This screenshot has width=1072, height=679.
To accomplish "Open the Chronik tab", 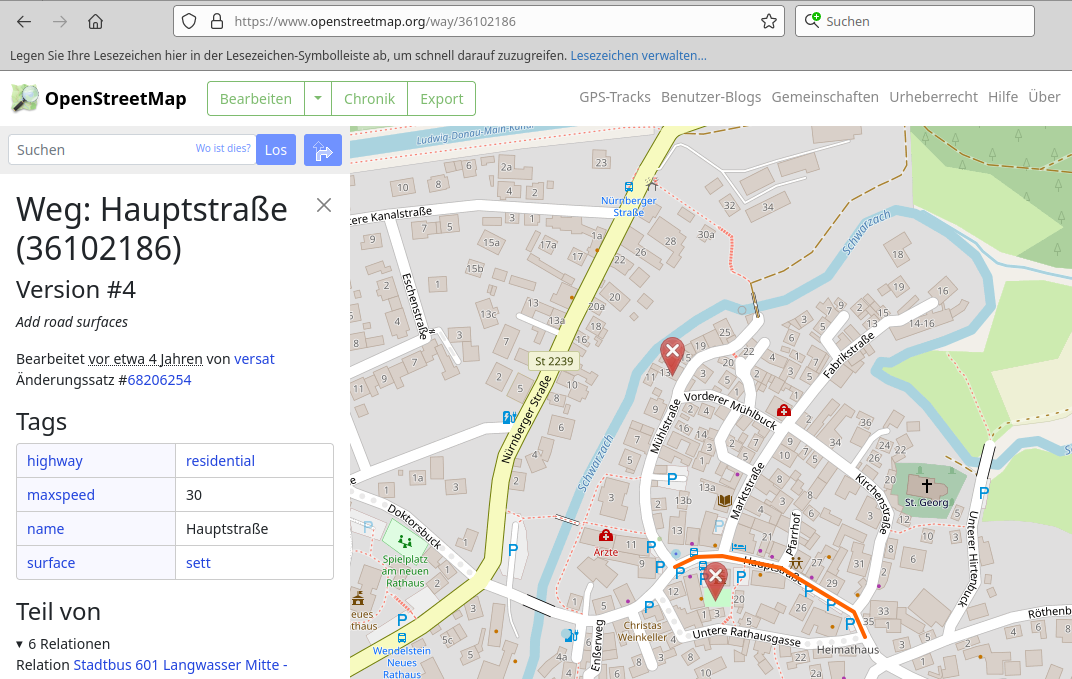I will [x=369, y=98].
